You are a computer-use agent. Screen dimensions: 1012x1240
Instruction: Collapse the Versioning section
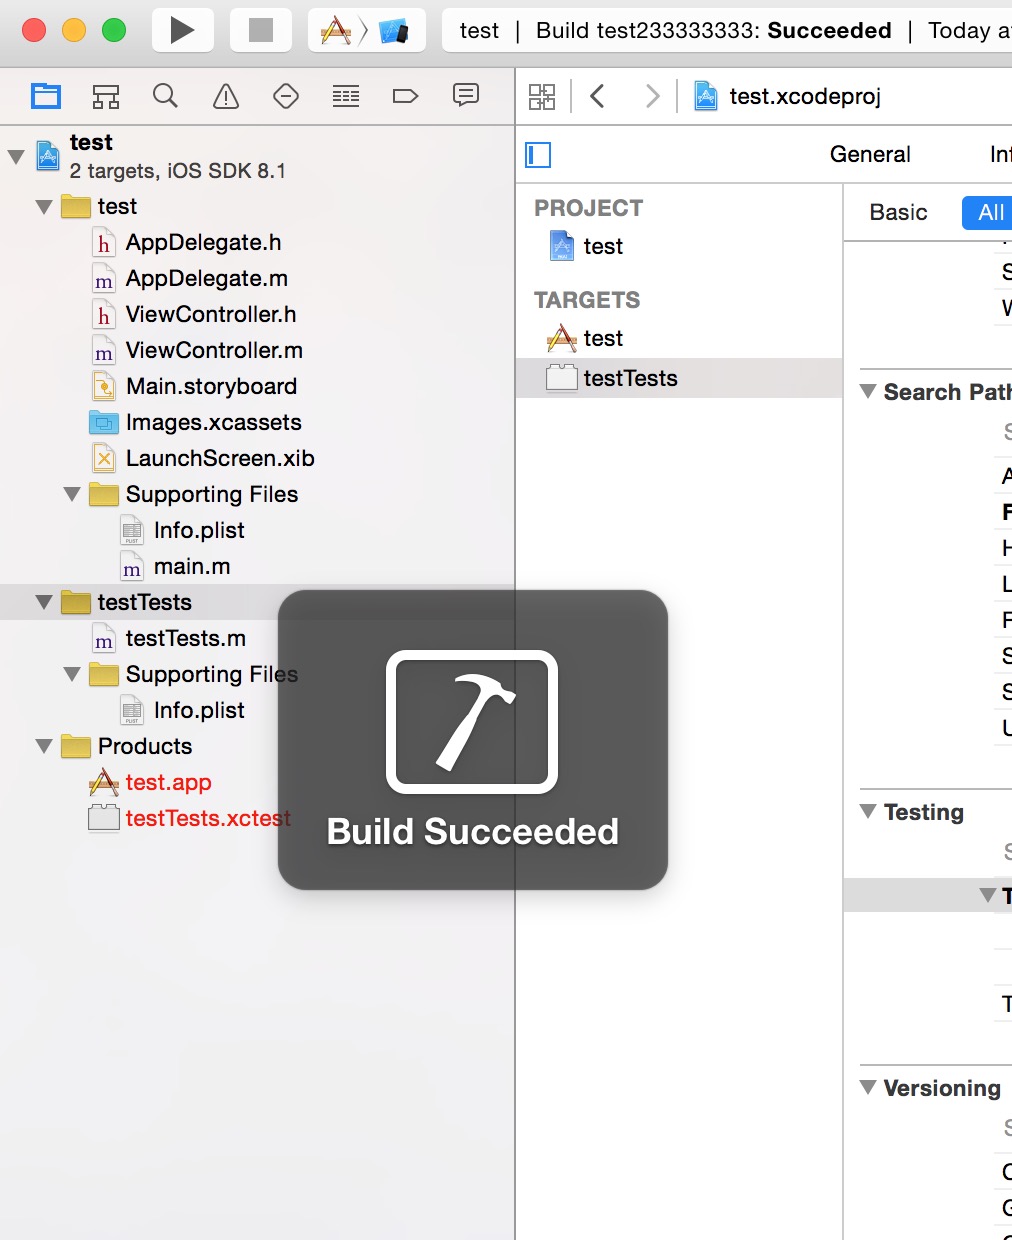(x=868, y=1087)
